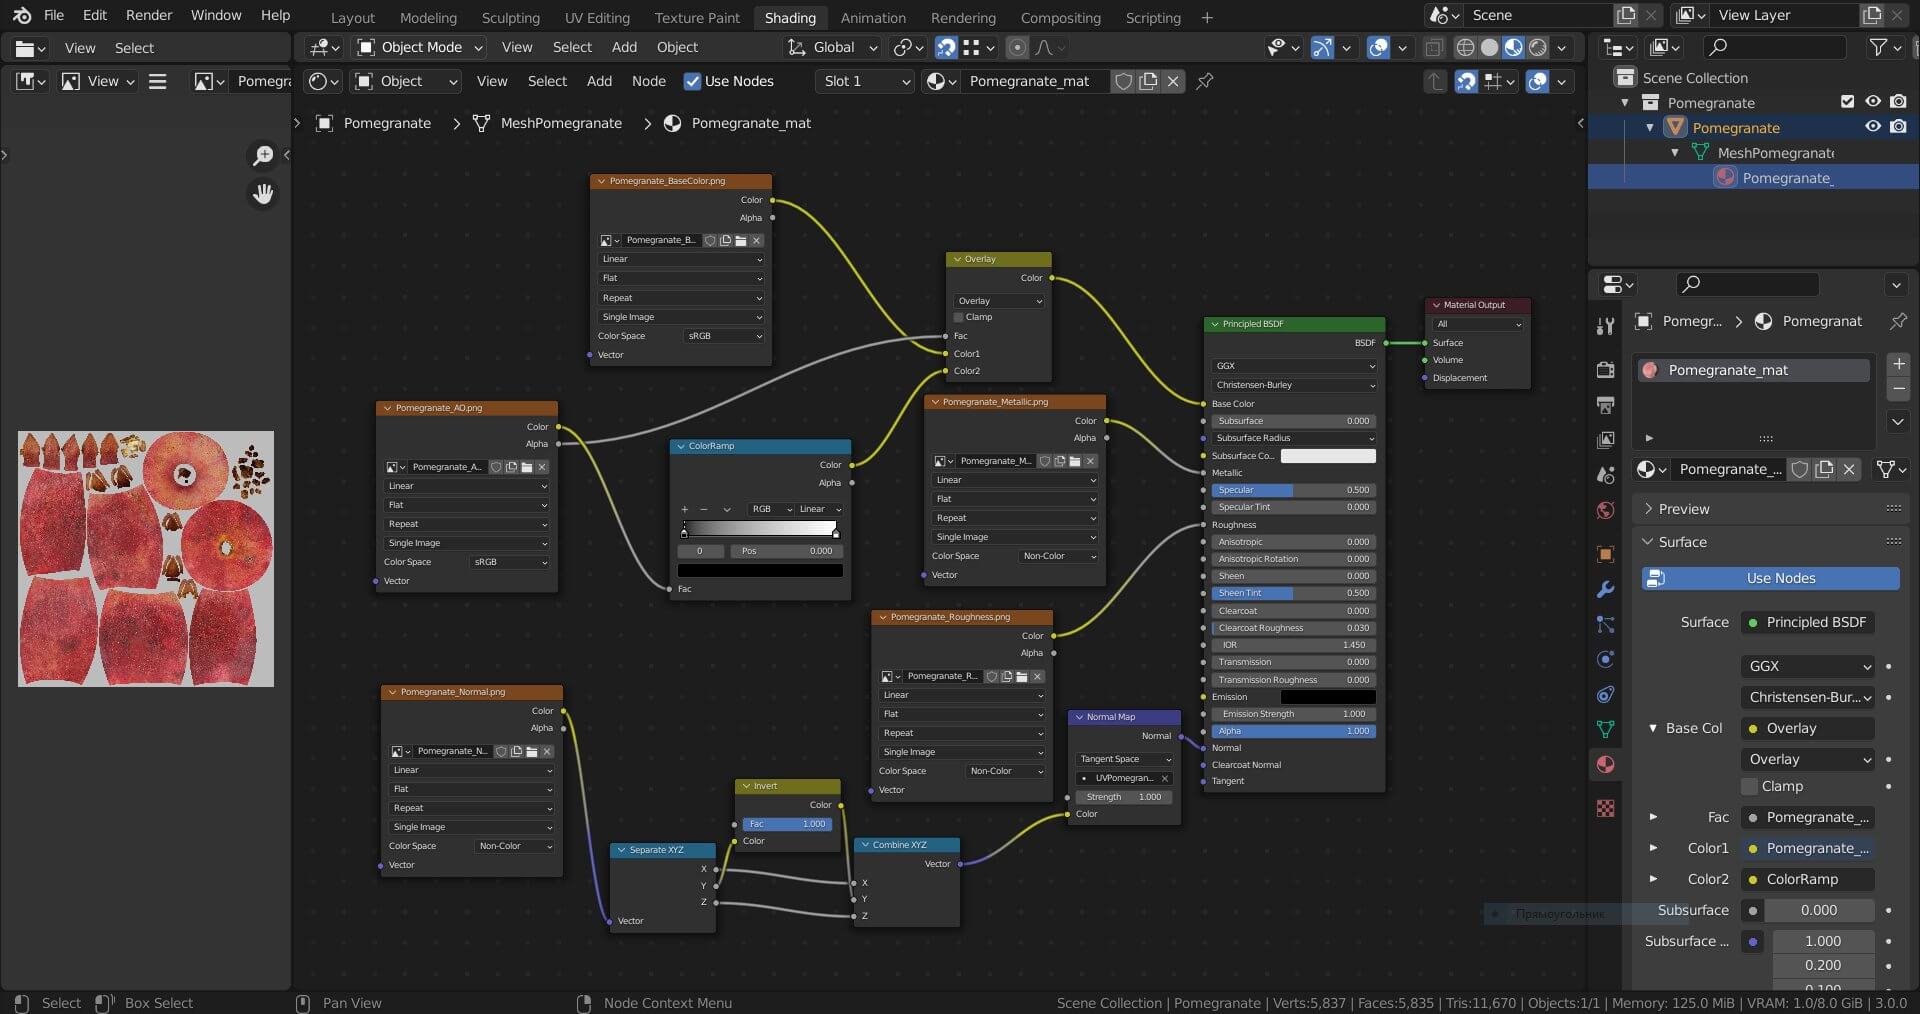Expand the Preview panel section
Screen dimensions: 1920x1014
[x=1684, y=509]
